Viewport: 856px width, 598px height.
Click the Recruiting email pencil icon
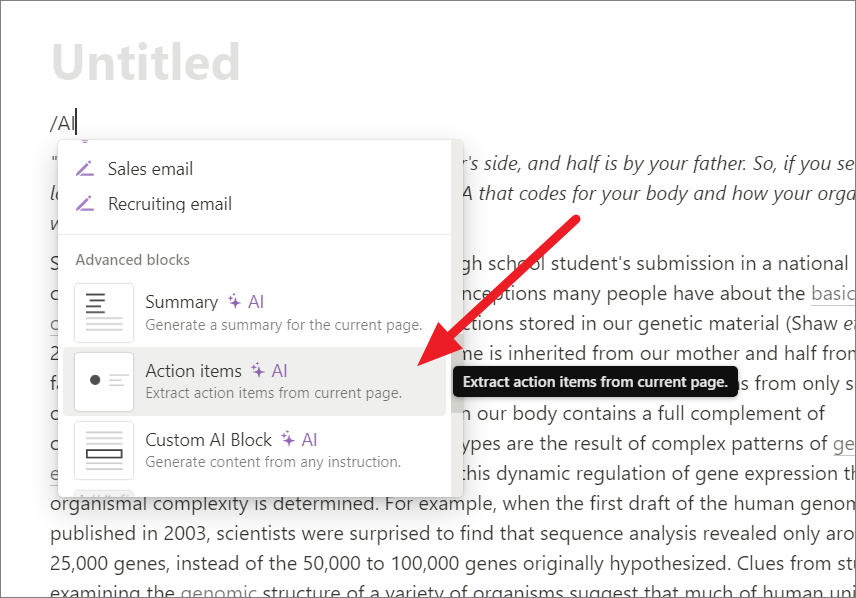(x=85, y=203)
